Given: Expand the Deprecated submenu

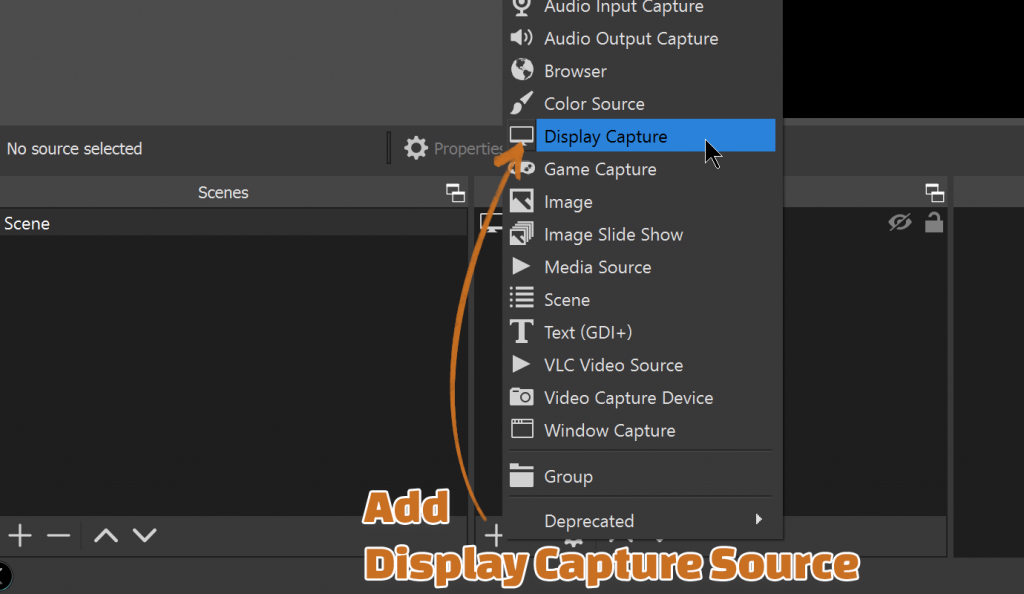Looking at the screenshot, I should click(640, 520).
